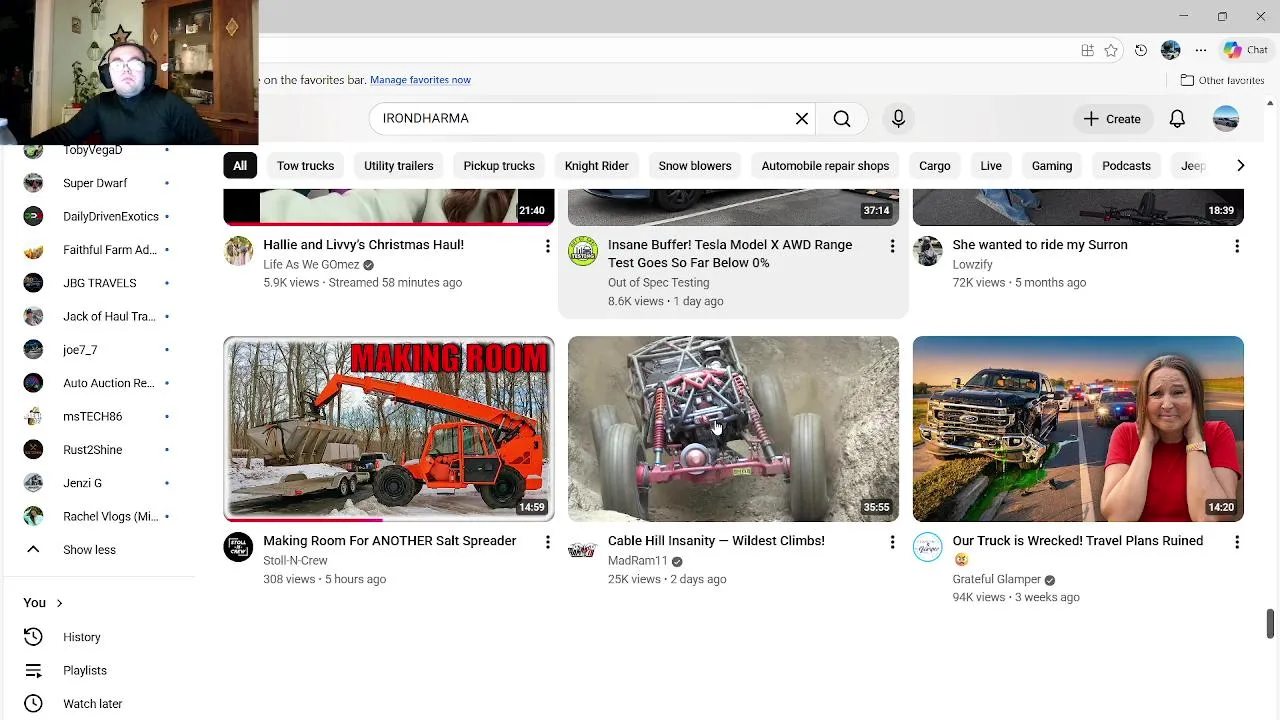Screen dimensions: 1280x720
Task: Open the JBG TRAVELS subscription
Action: pyautogui.click(x=98, y=283)
